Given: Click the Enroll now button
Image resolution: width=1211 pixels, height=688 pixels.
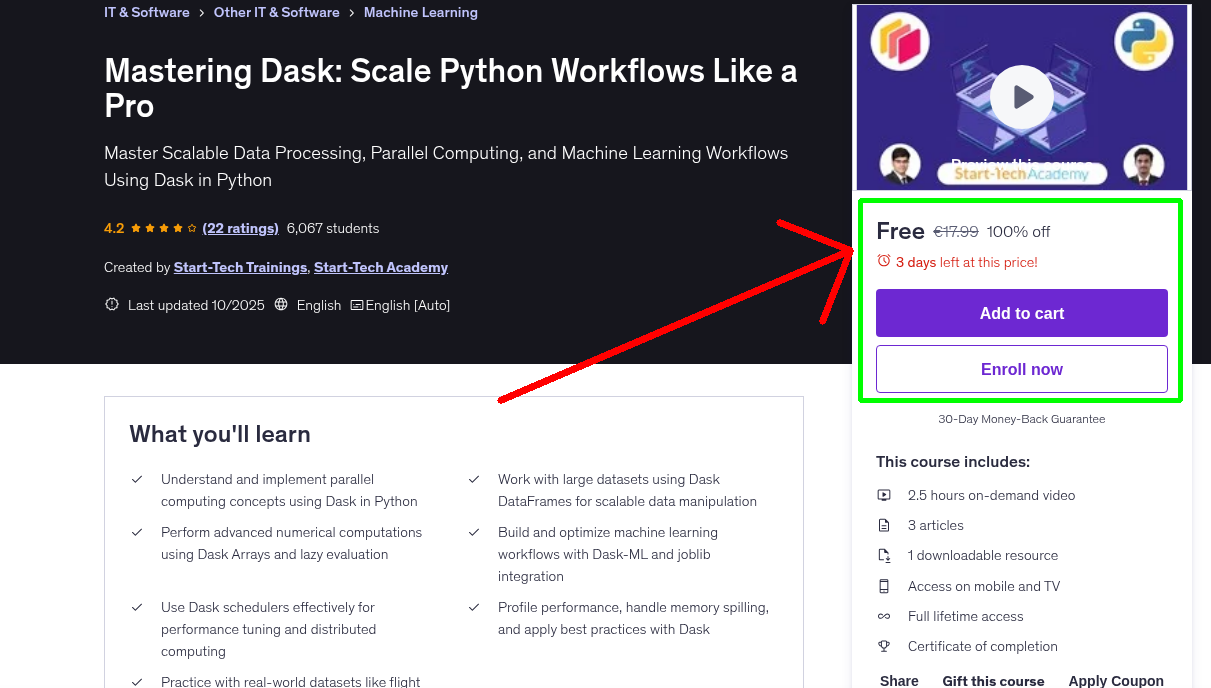Looking at the screenshot, I should (1021, 369).
